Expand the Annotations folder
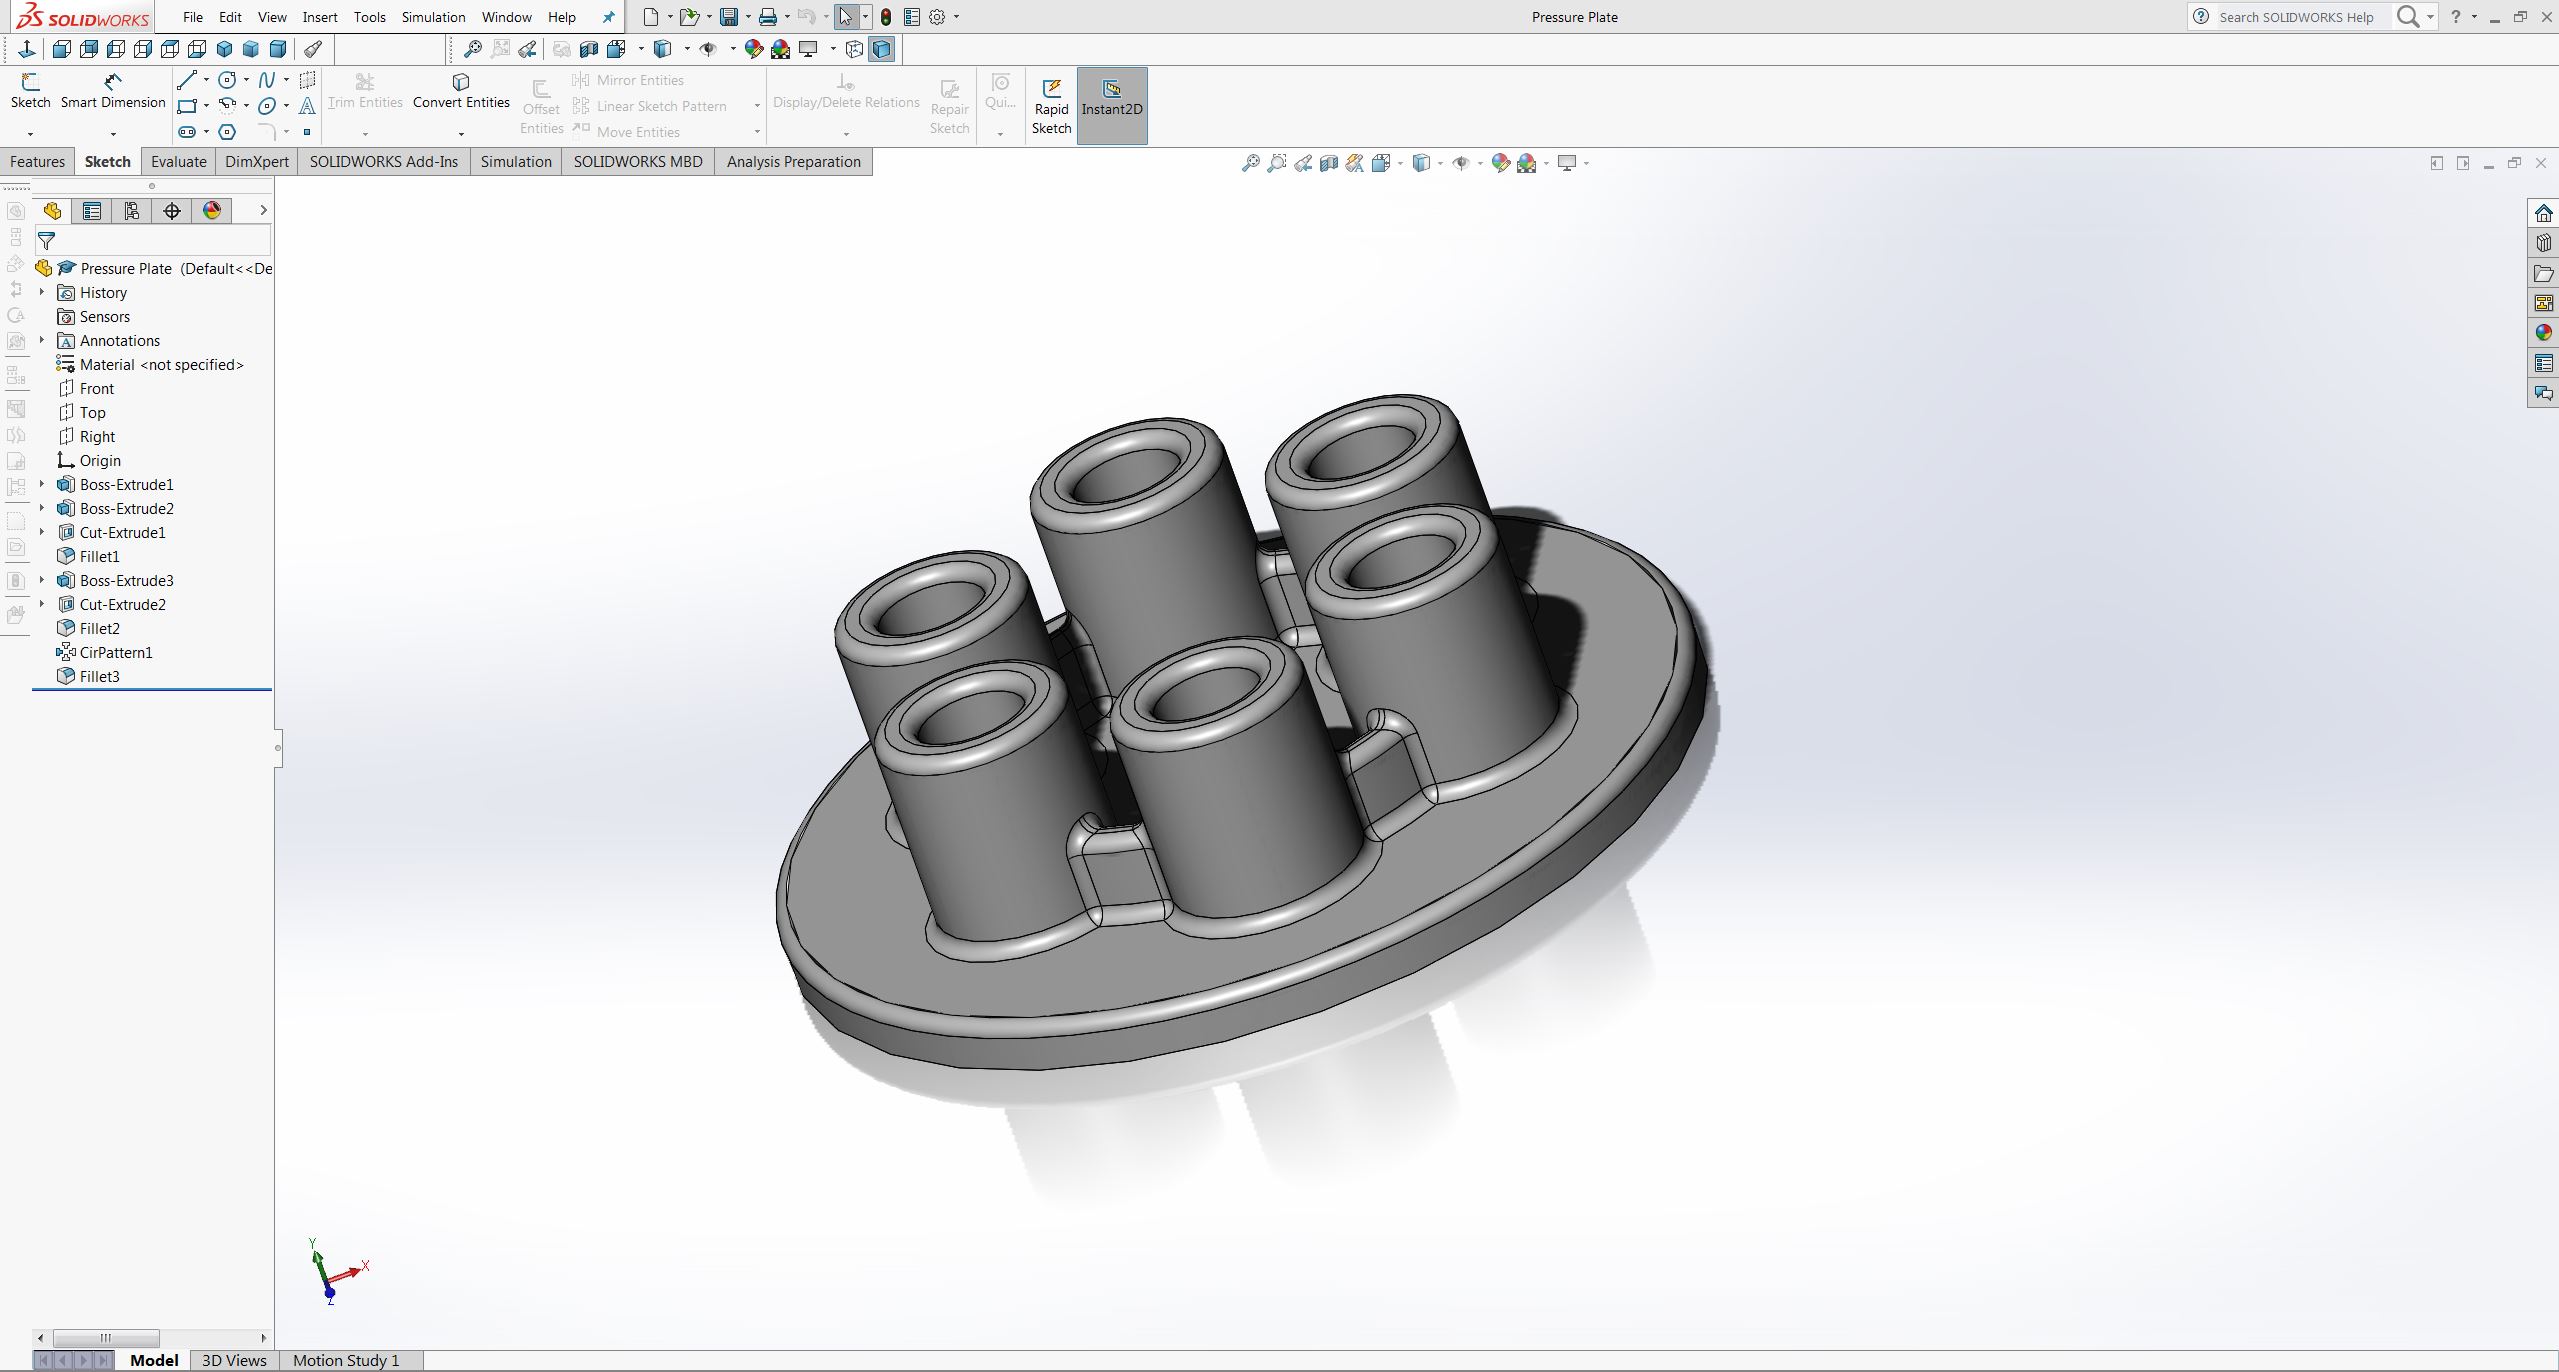Viewport: 2559px width, 1372px height. (x=42, y=340)
